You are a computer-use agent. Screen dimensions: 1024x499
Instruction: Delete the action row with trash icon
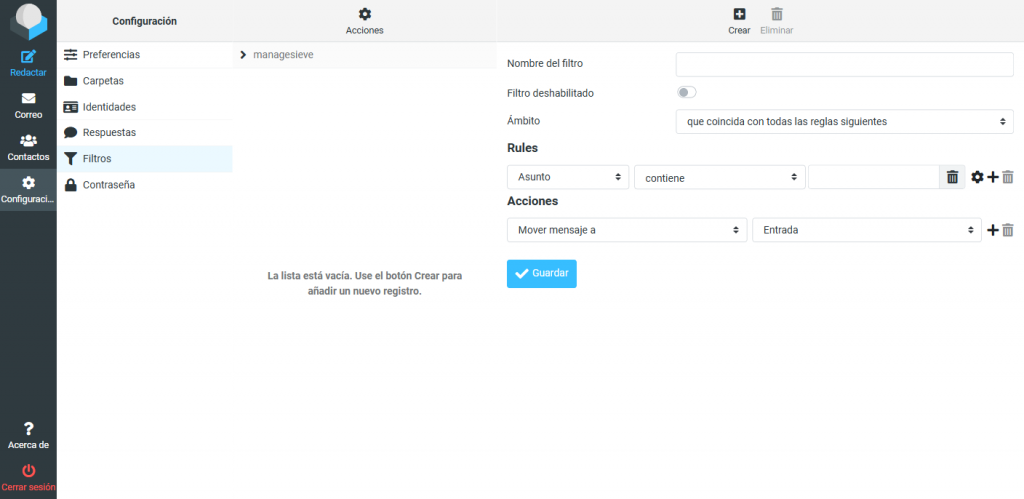point(1008,230)
